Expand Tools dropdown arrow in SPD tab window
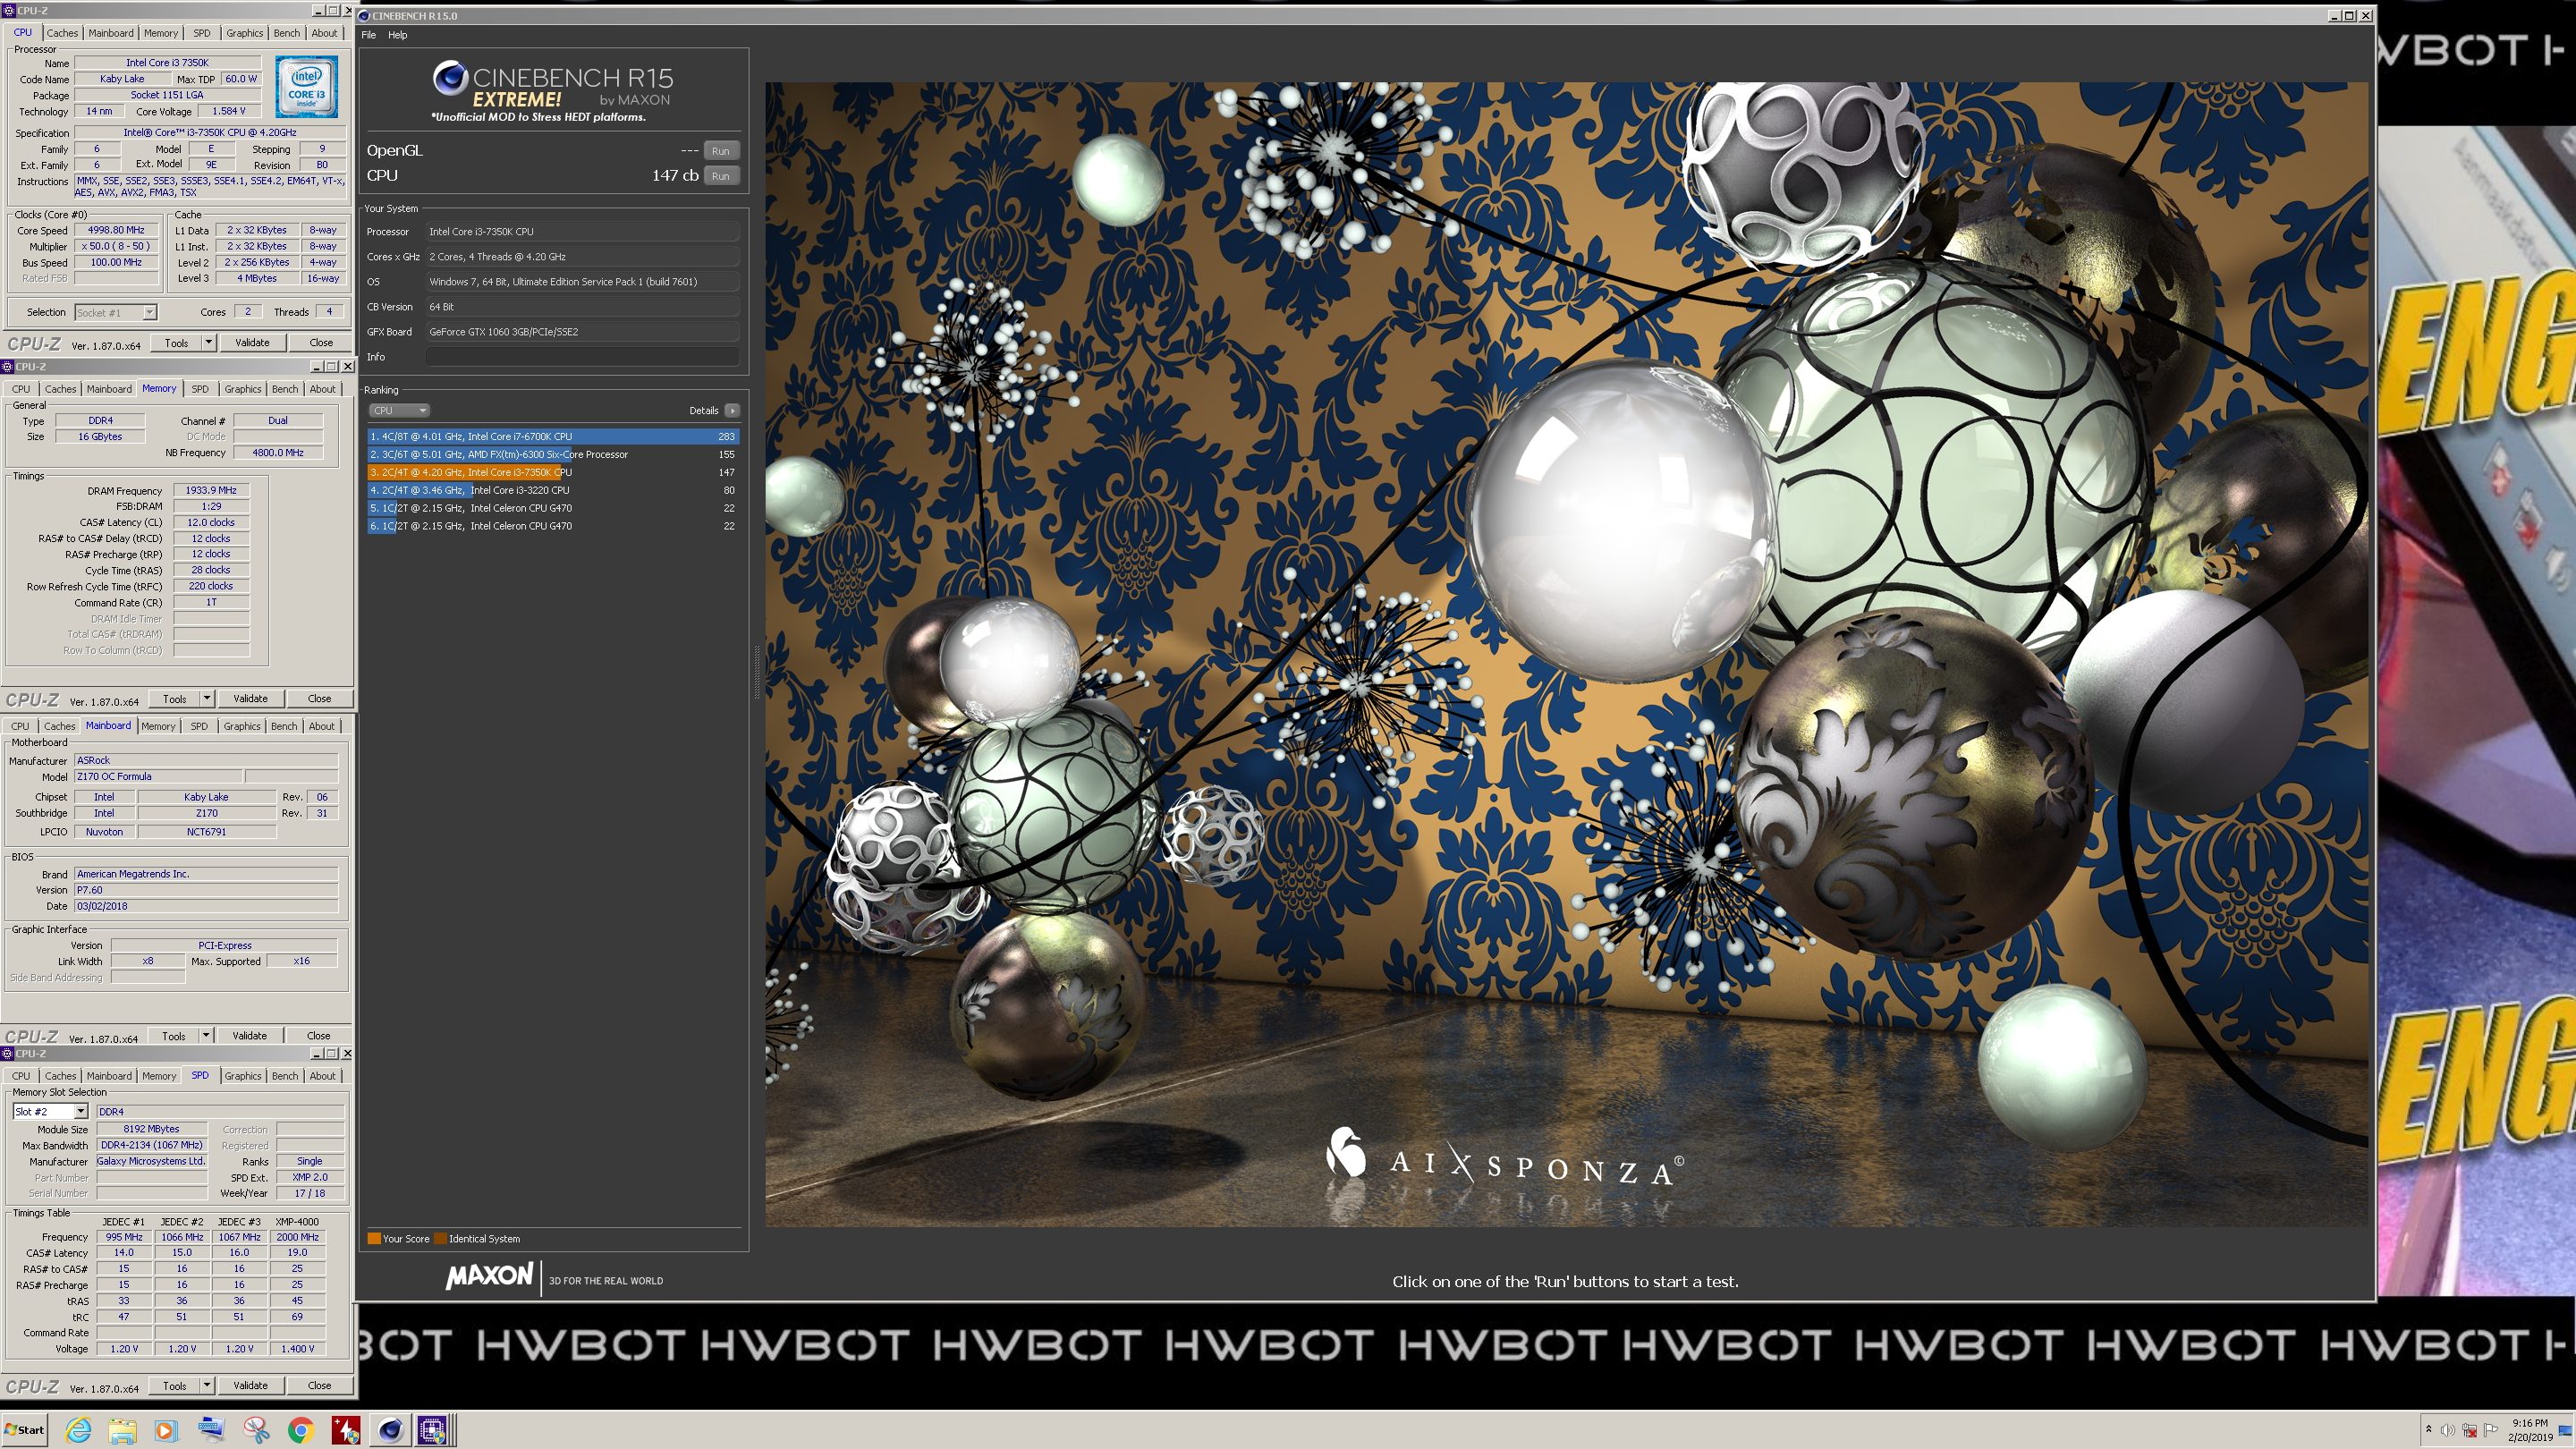Viewport: 2576px width, 1449px height. 206,1386
